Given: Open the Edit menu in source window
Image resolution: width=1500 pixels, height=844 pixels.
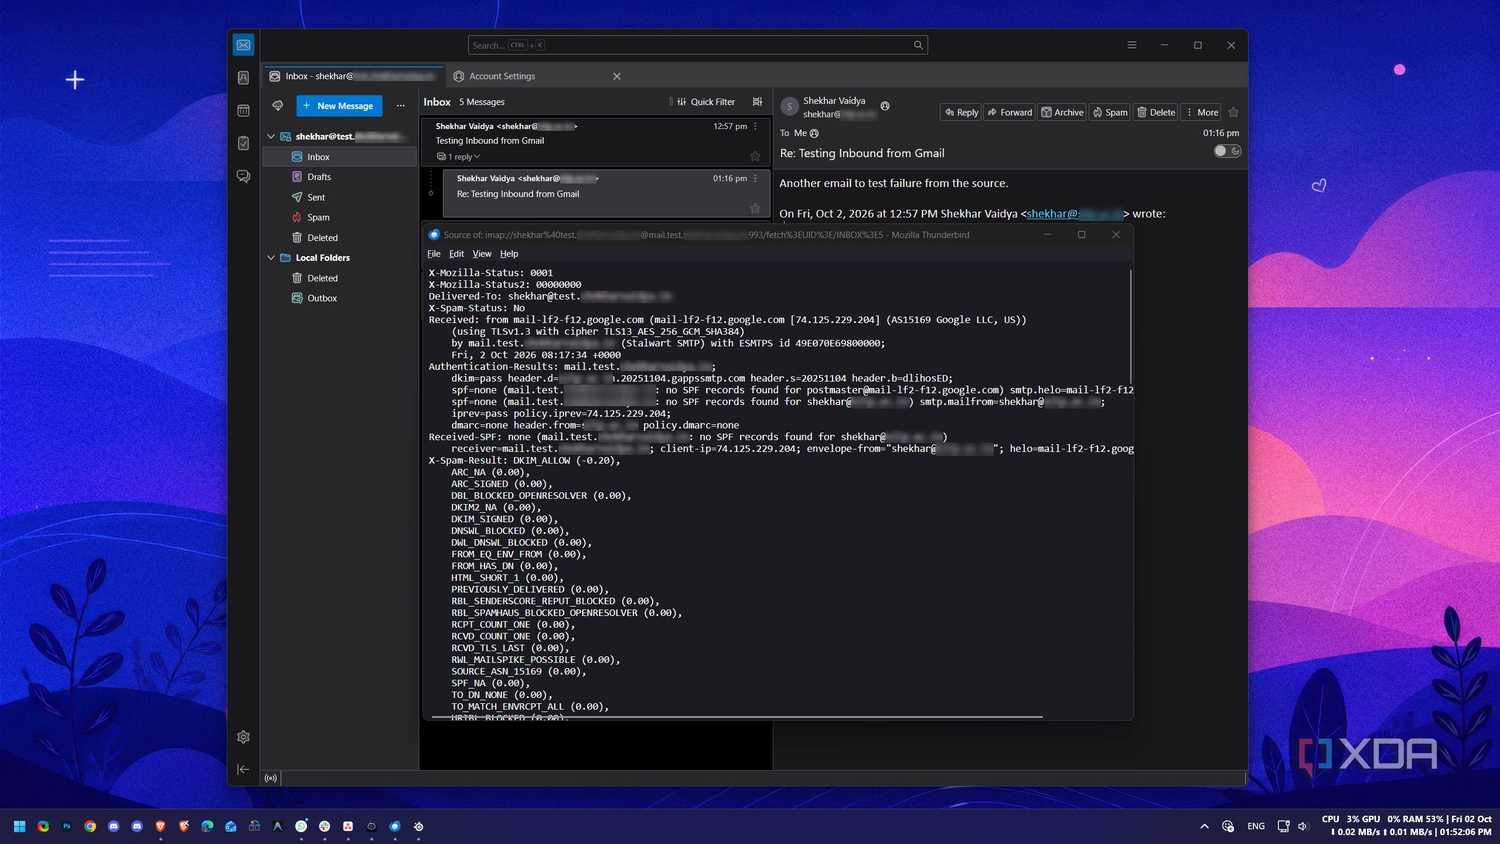Looking at the screenshot, I should point(456,254).
